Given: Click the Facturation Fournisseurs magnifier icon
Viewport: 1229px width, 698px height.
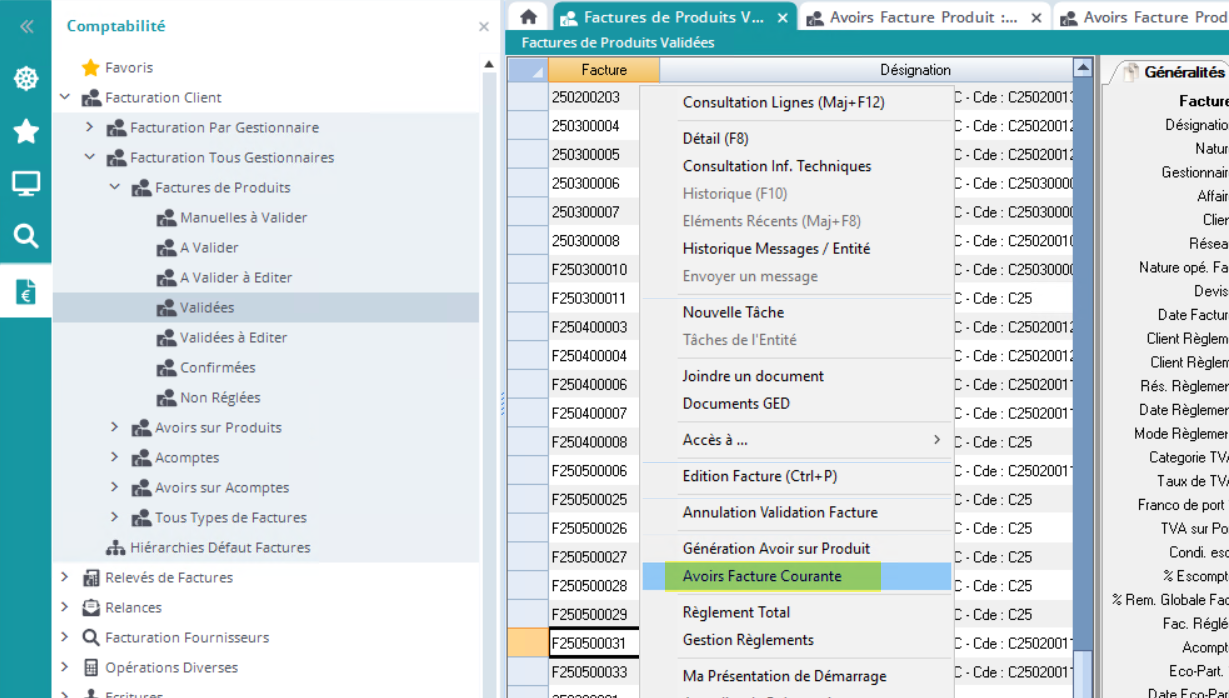Looking at the screenshot, I should coord(91,637).
